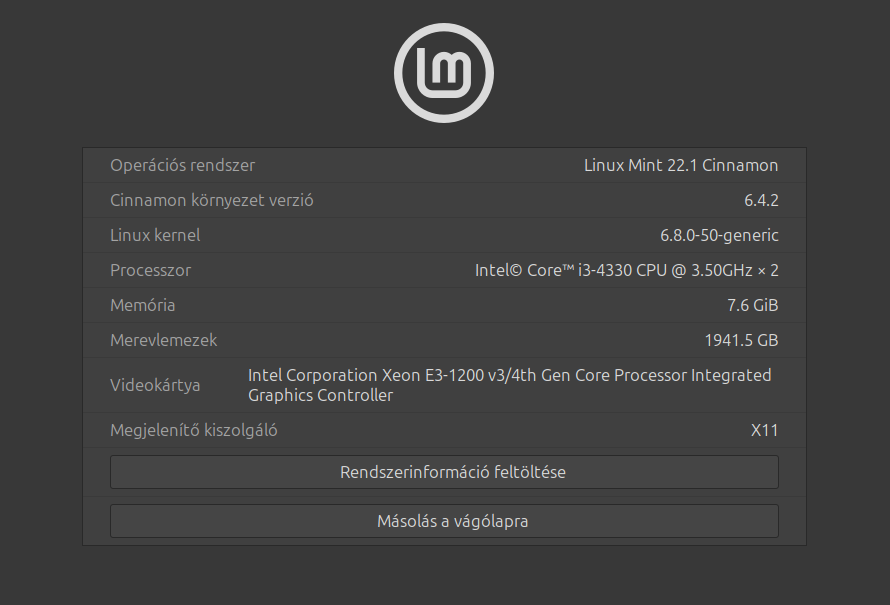
Task: Select the Intel Core i3-4330 CPU value
Action: pyautogui.click(x=627, y=270)
